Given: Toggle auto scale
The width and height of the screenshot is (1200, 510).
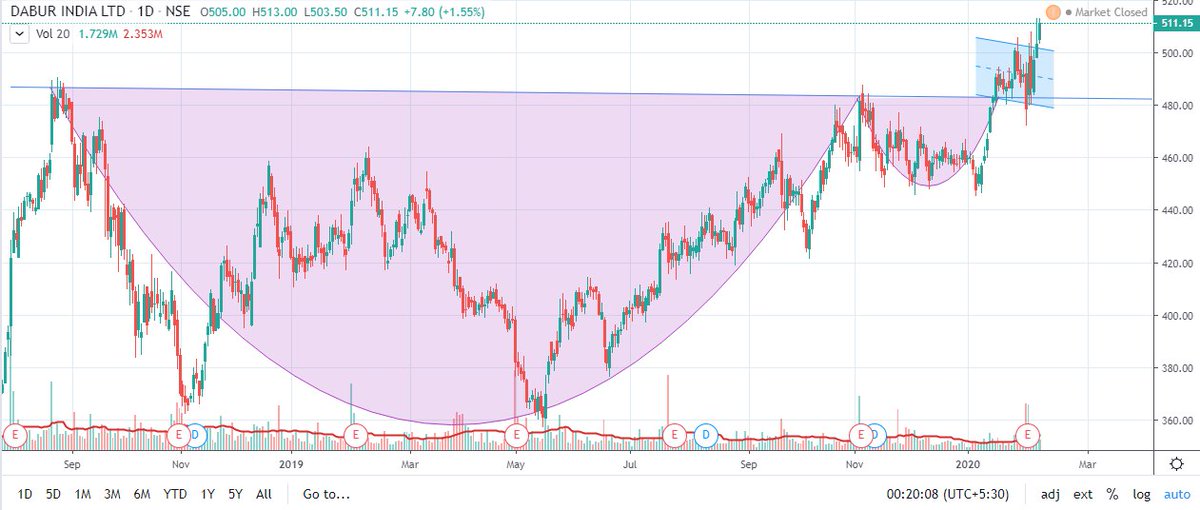Looking at the screenshot, I should pos(1175,494).
